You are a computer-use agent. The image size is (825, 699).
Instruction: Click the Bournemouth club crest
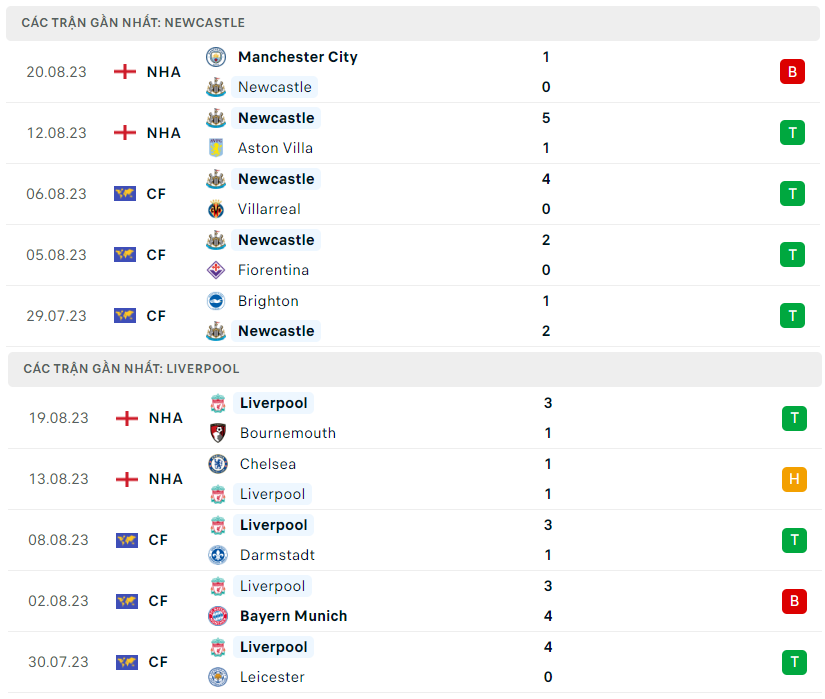click(218, 433)
